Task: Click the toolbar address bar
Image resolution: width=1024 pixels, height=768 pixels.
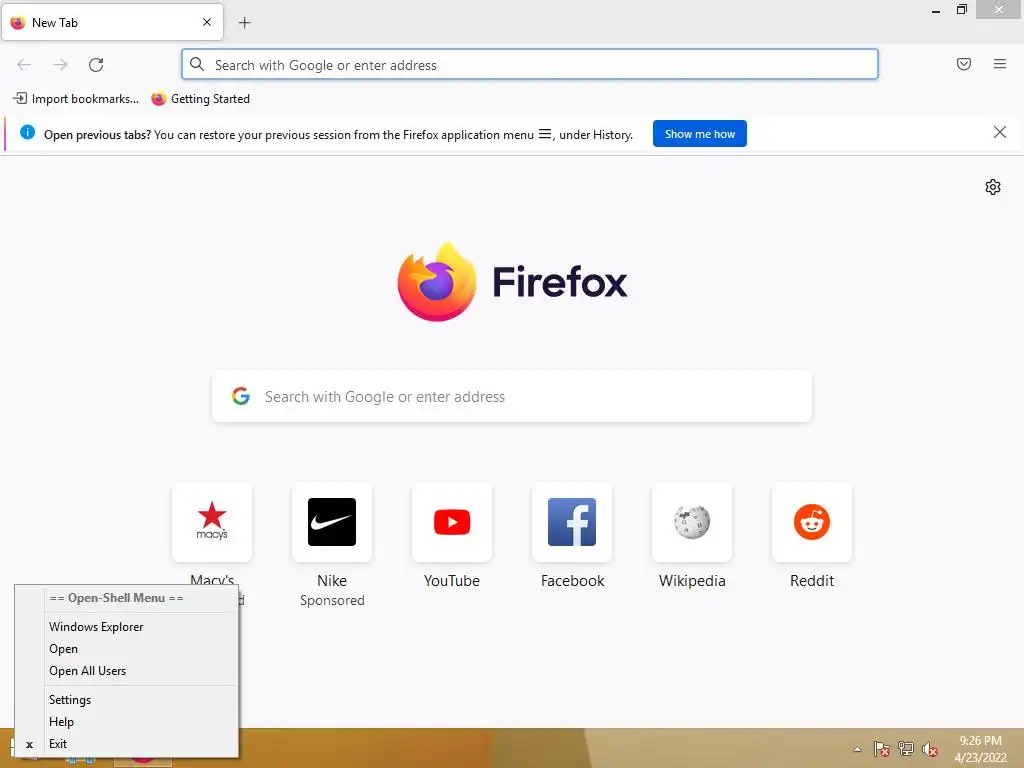Action: pyautogui.click(x=530, y=65)
